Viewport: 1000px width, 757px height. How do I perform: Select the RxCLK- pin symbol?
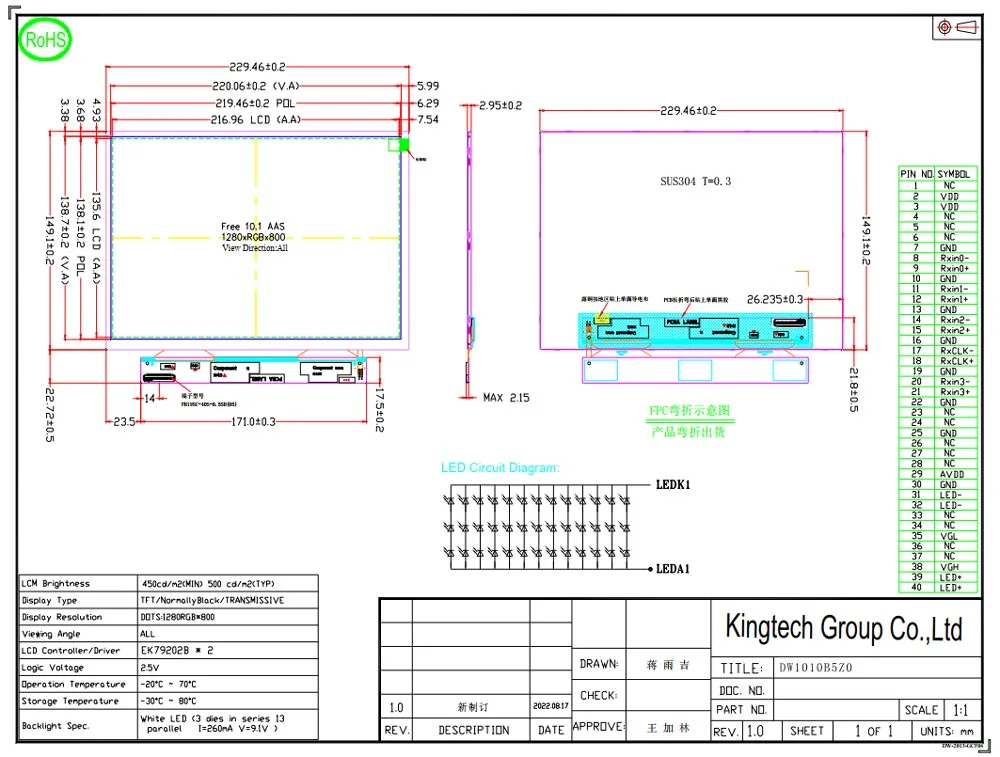coord(957,351)
